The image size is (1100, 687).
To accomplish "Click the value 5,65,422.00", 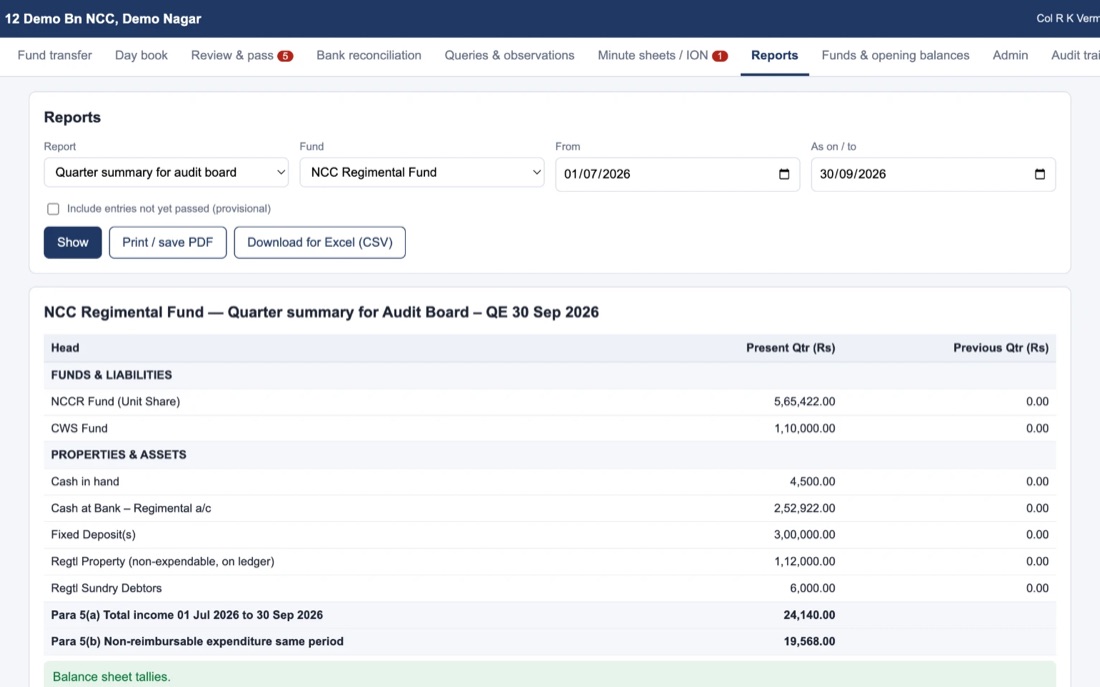I will click(805, 401).
